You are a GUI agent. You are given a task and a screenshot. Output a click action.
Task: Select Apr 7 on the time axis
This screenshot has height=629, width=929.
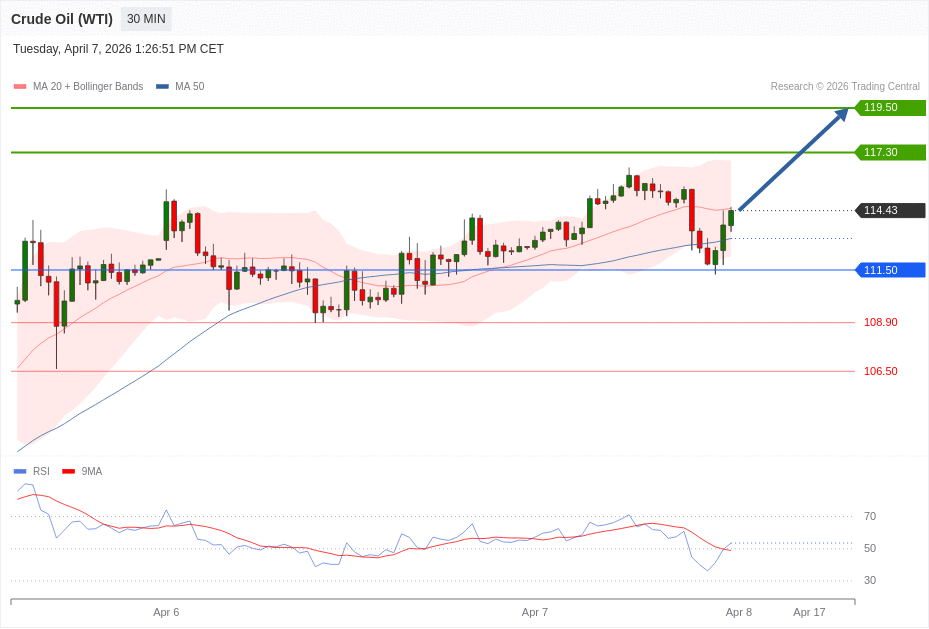tap(534, 612)
